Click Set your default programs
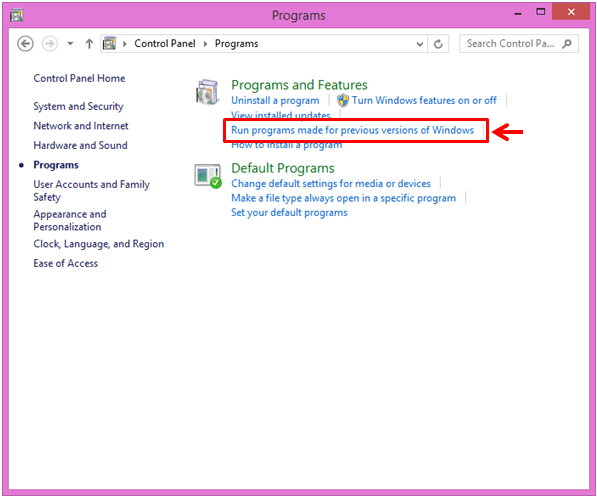The width and height of the screenshot is (597, 497). click(289, 213)
